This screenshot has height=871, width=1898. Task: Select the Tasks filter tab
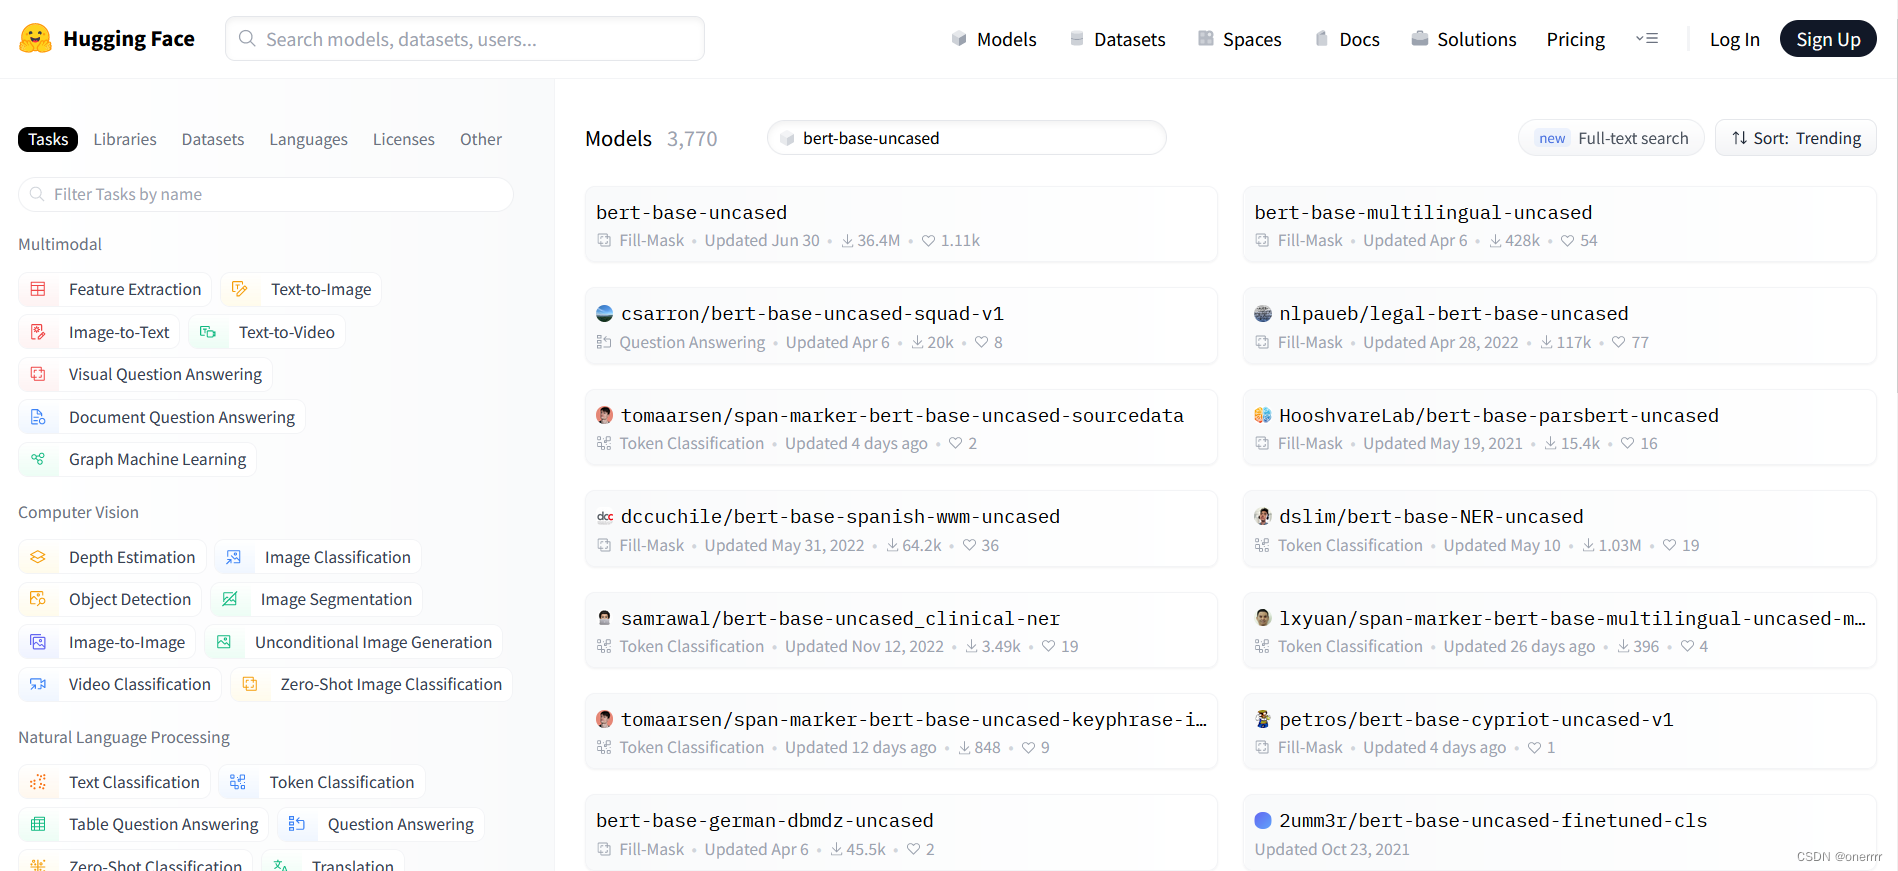pos(48,139)
